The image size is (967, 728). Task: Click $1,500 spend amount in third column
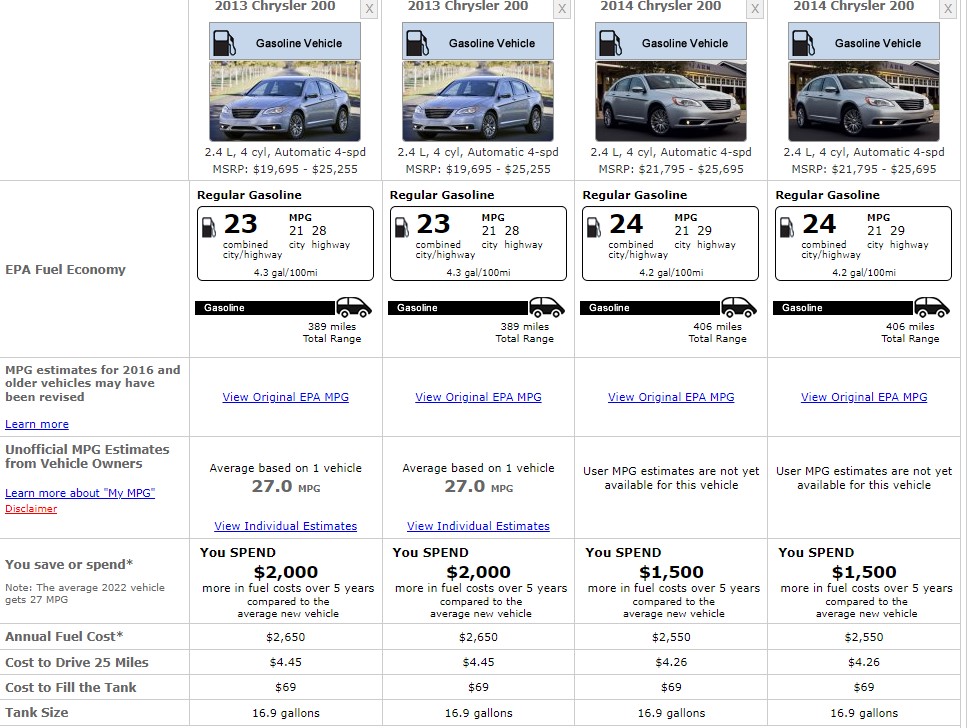(x=671, y=572)
